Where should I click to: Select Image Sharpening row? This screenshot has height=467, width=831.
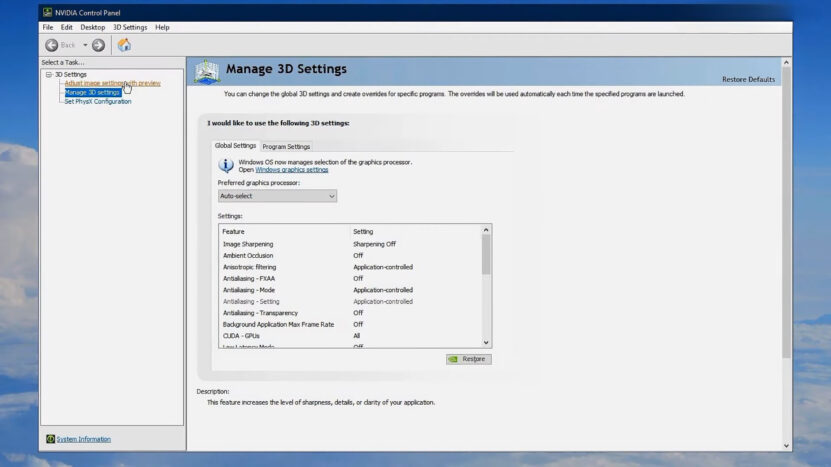click(x=350, y=244)
